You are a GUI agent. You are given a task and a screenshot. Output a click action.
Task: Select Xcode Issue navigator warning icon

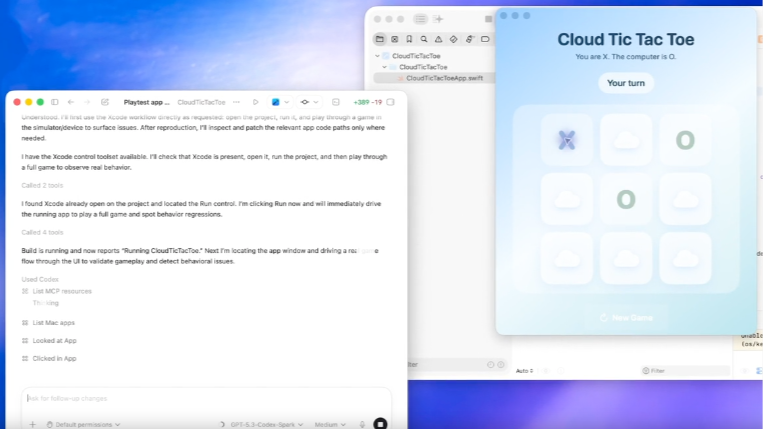click(x=438, y=39)
